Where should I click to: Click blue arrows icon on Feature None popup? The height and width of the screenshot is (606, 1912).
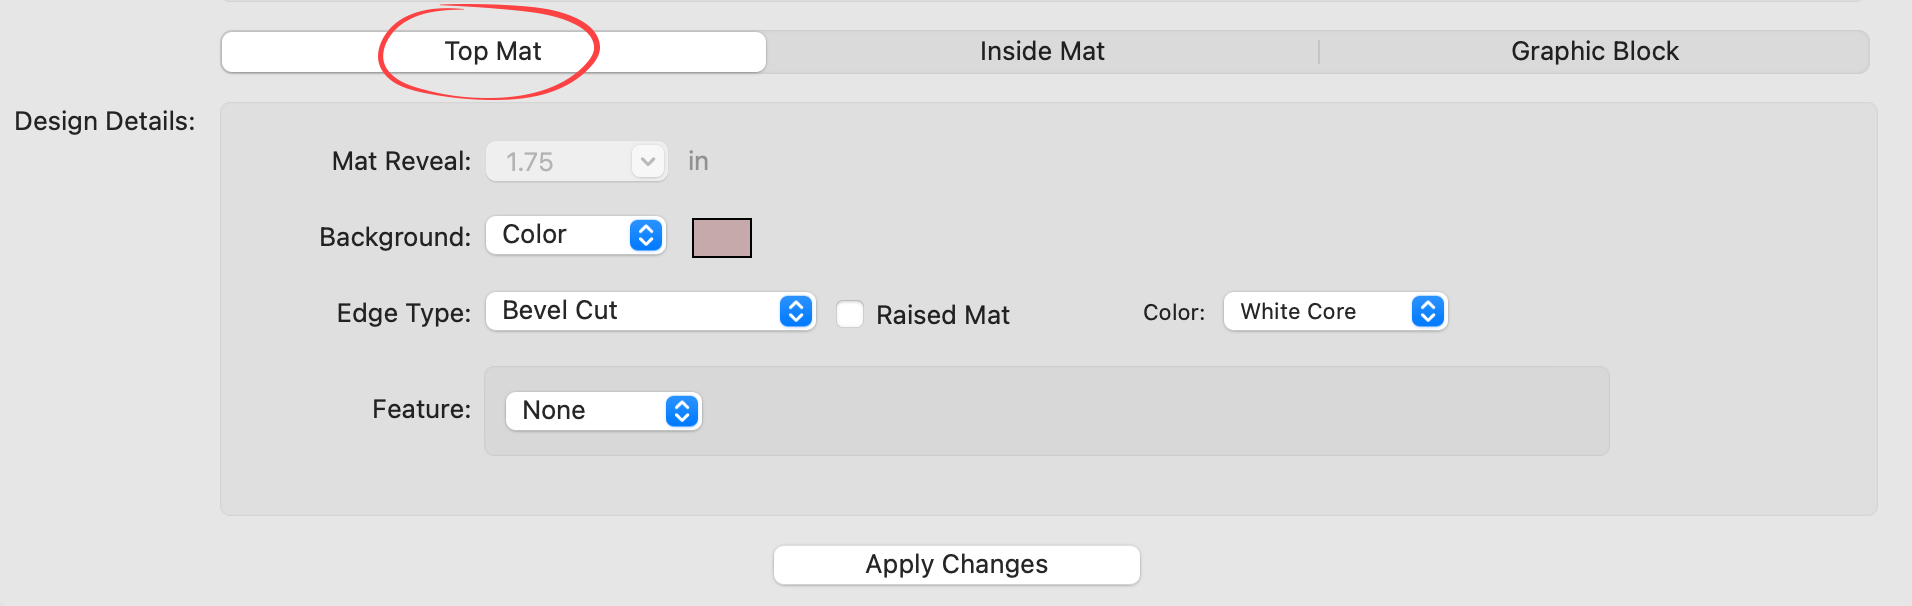(682, 411)
